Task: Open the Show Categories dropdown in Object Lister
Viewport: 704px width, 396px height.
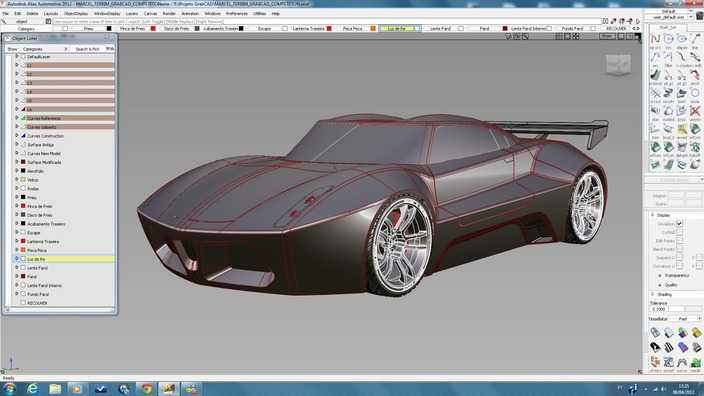Action: pyautogui.click(x=45, y=48)
